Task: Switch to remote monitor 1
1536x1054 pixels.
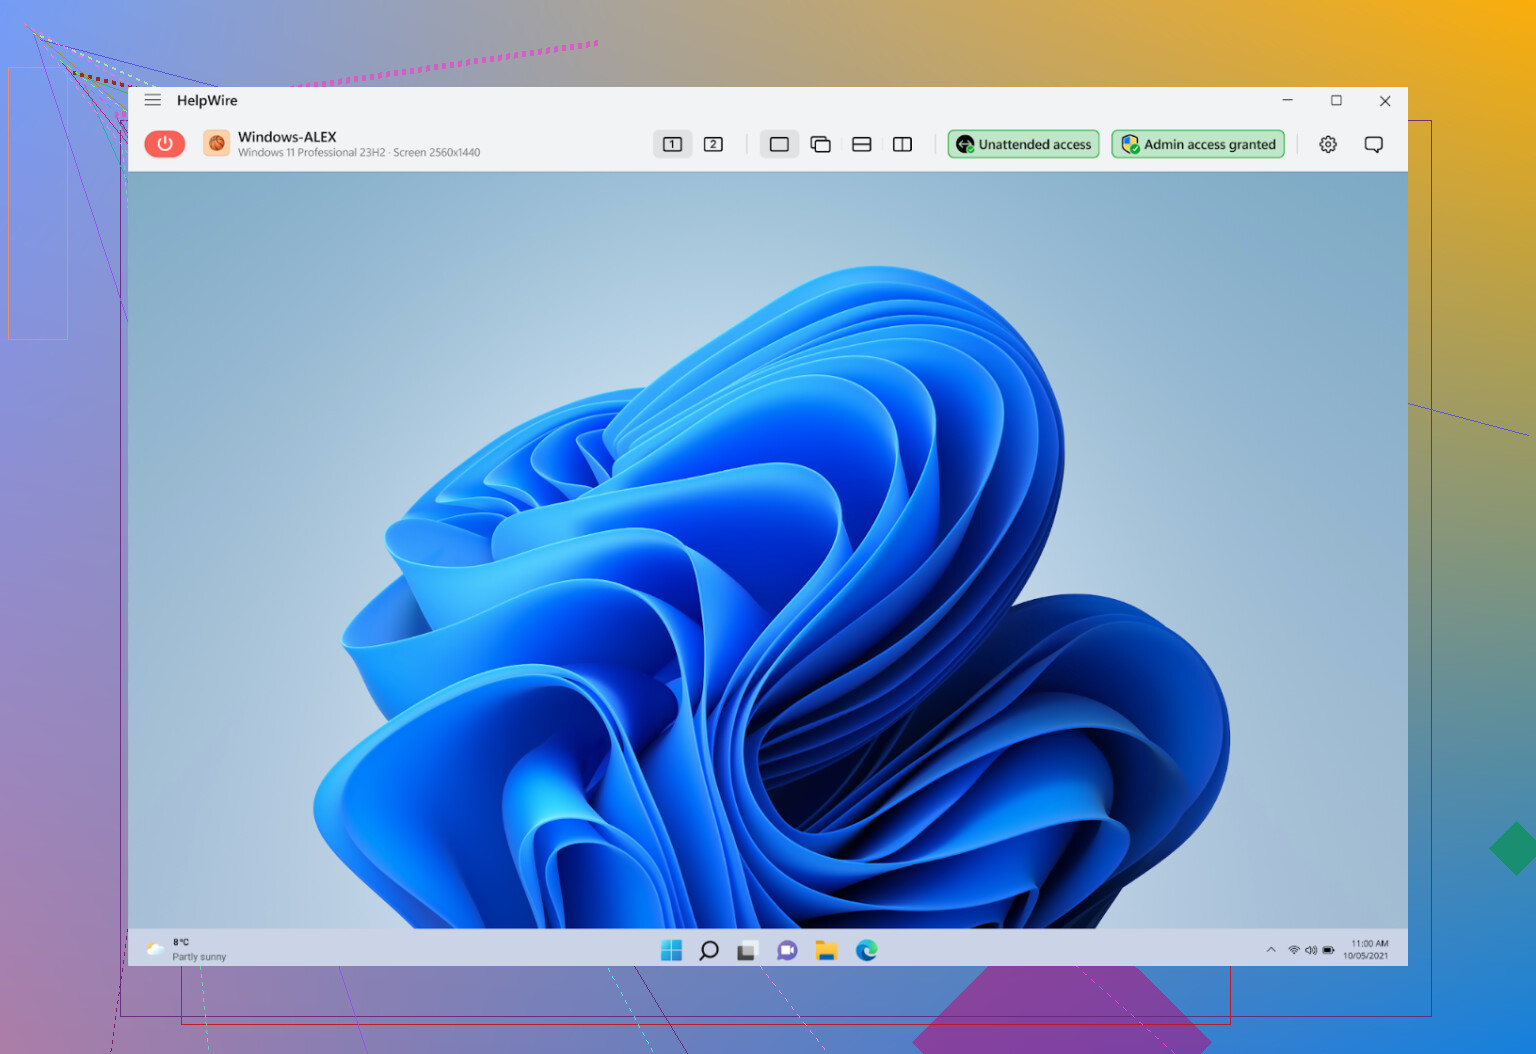Action: pyautogui.click(x=673, y=144)
